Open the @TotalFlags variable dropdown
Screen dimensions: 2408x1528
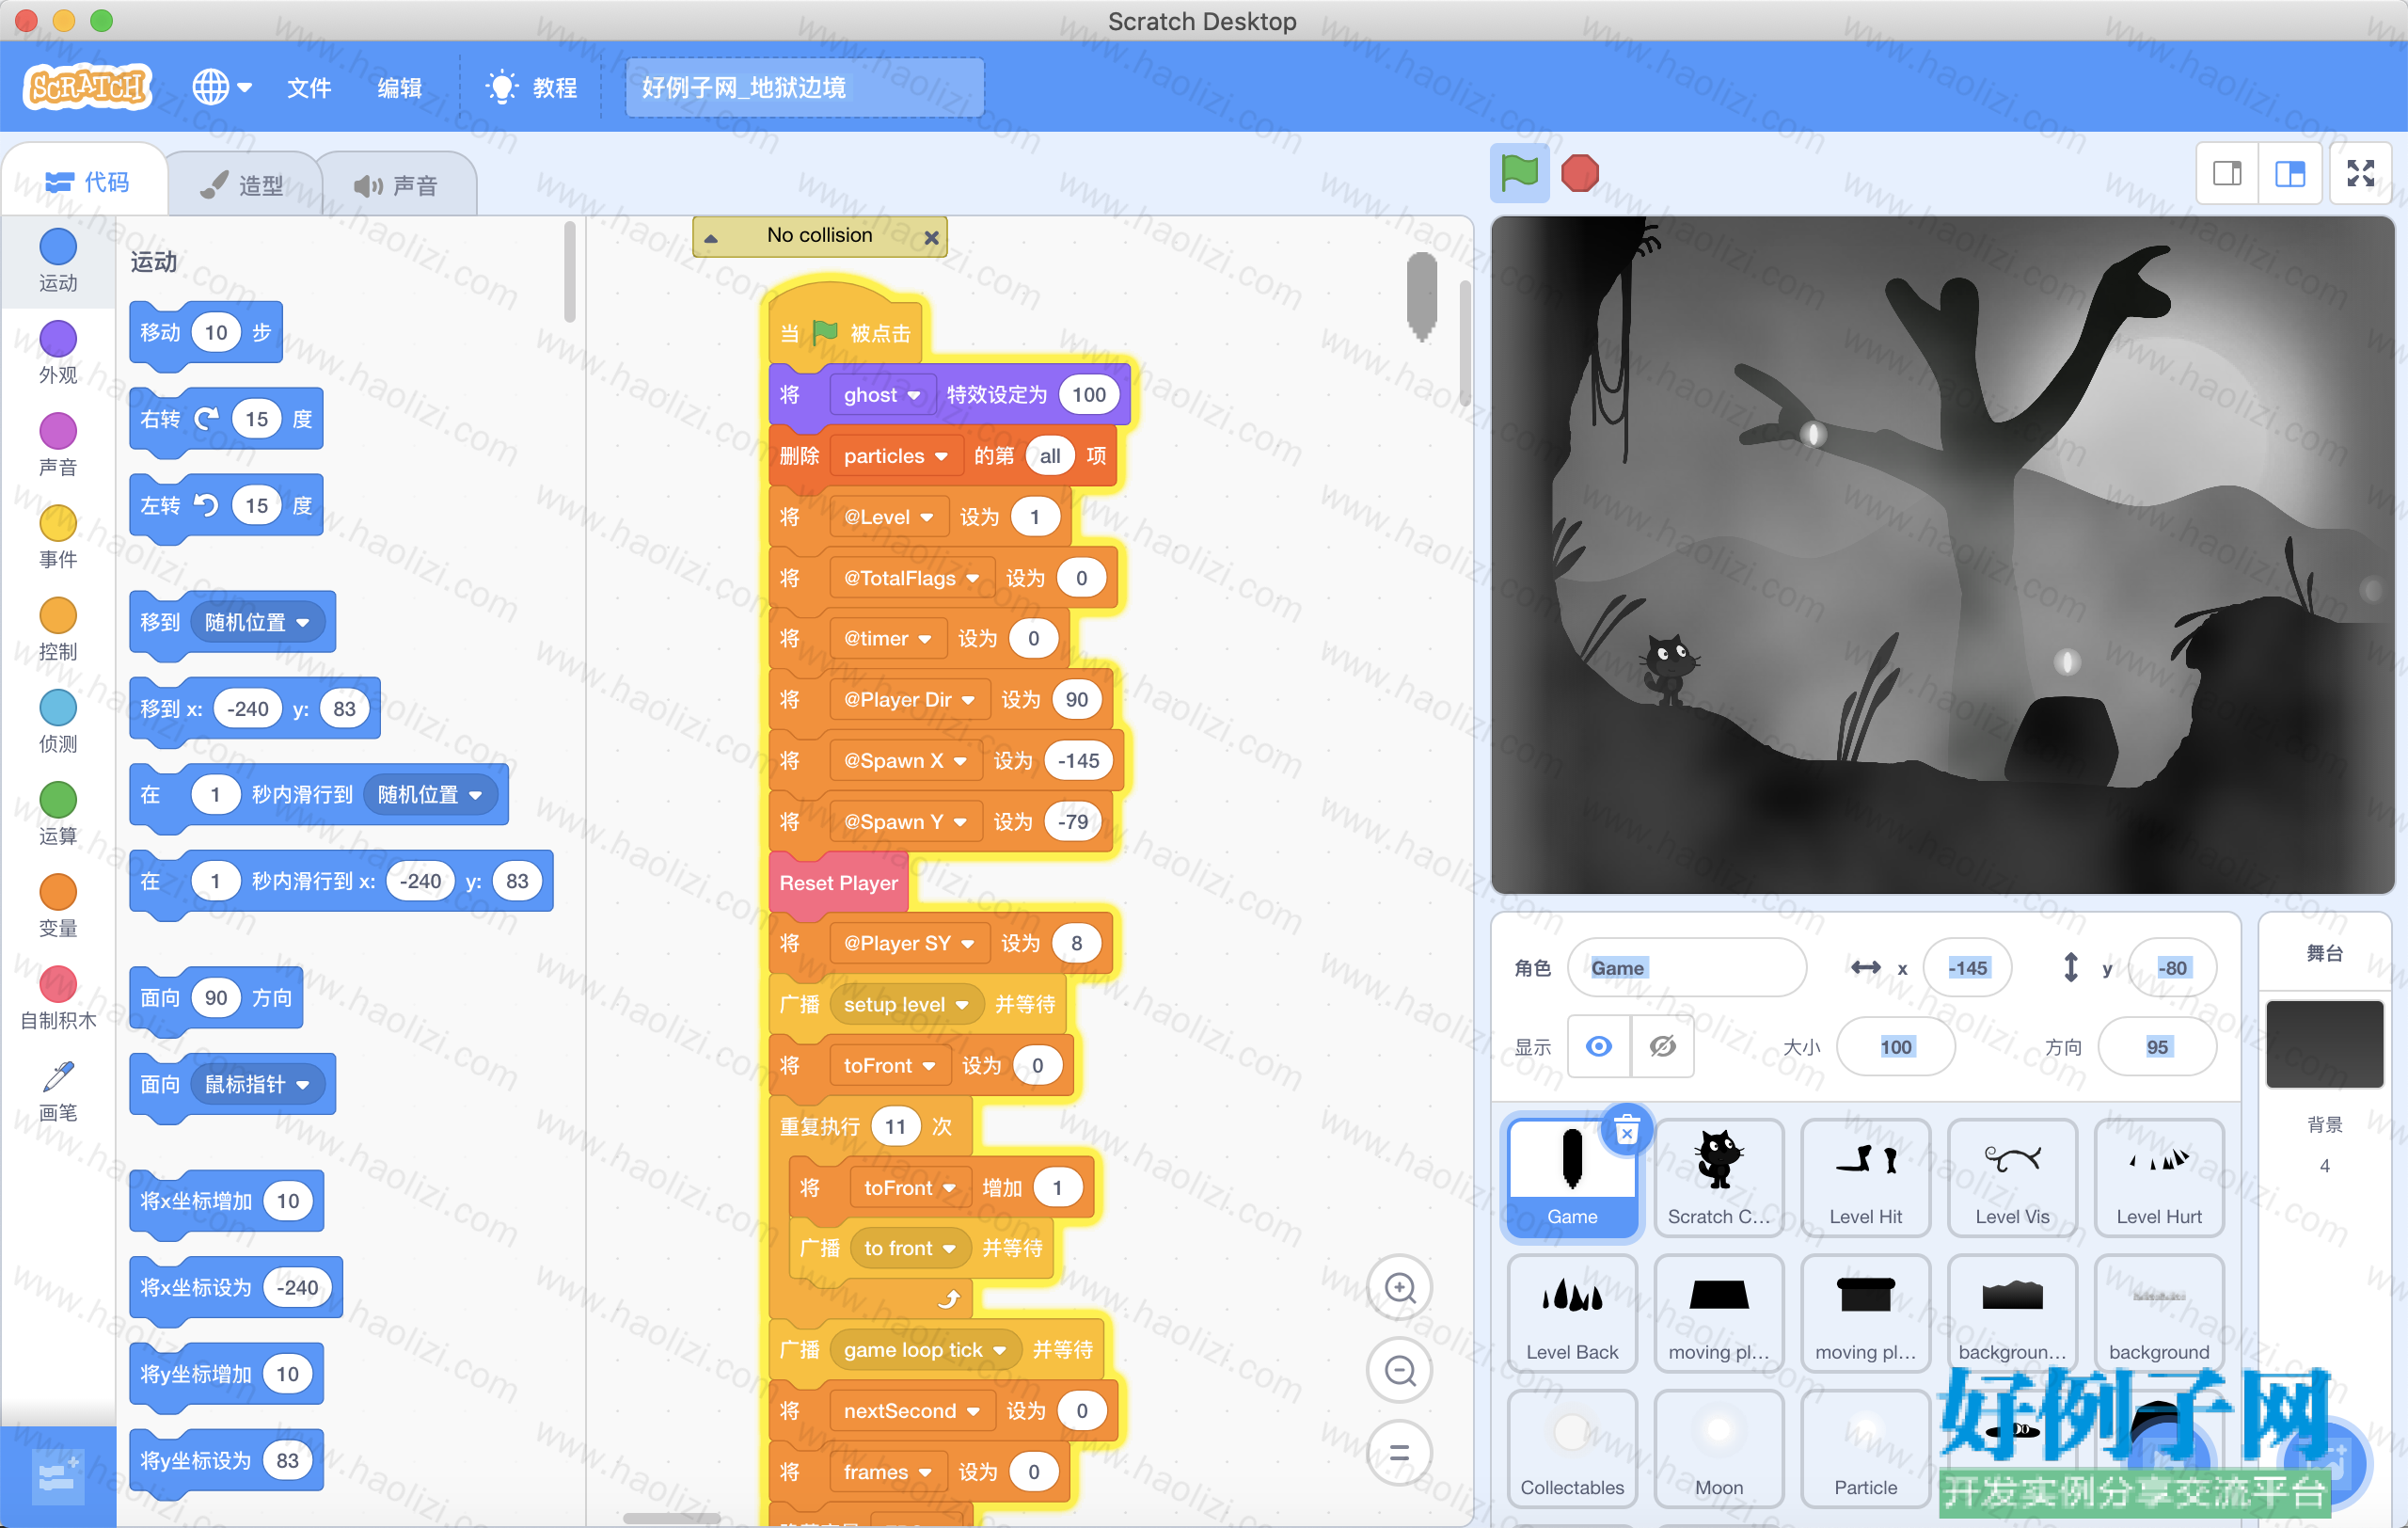(x=911, y=578)
